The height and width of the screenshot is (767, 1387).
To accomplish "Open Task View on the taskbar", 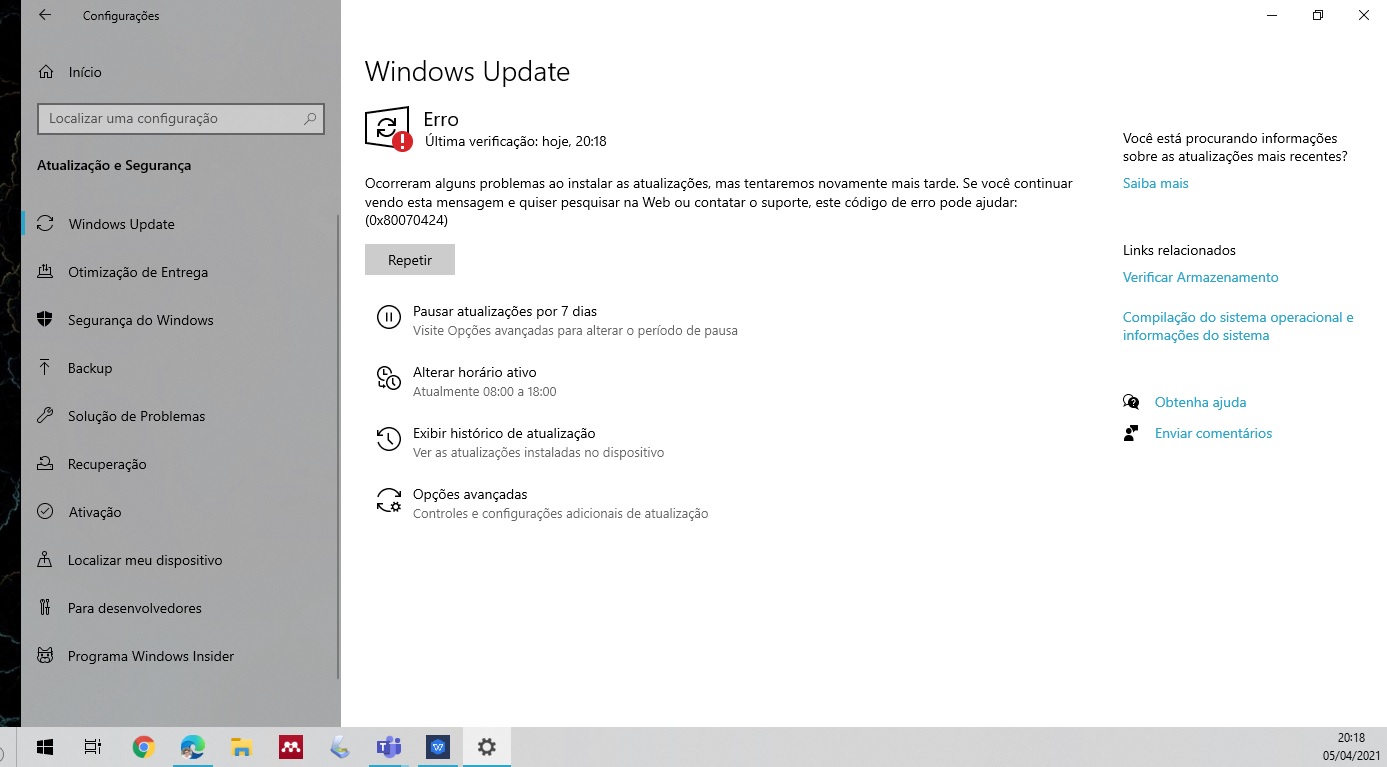I will click(93, 747).
